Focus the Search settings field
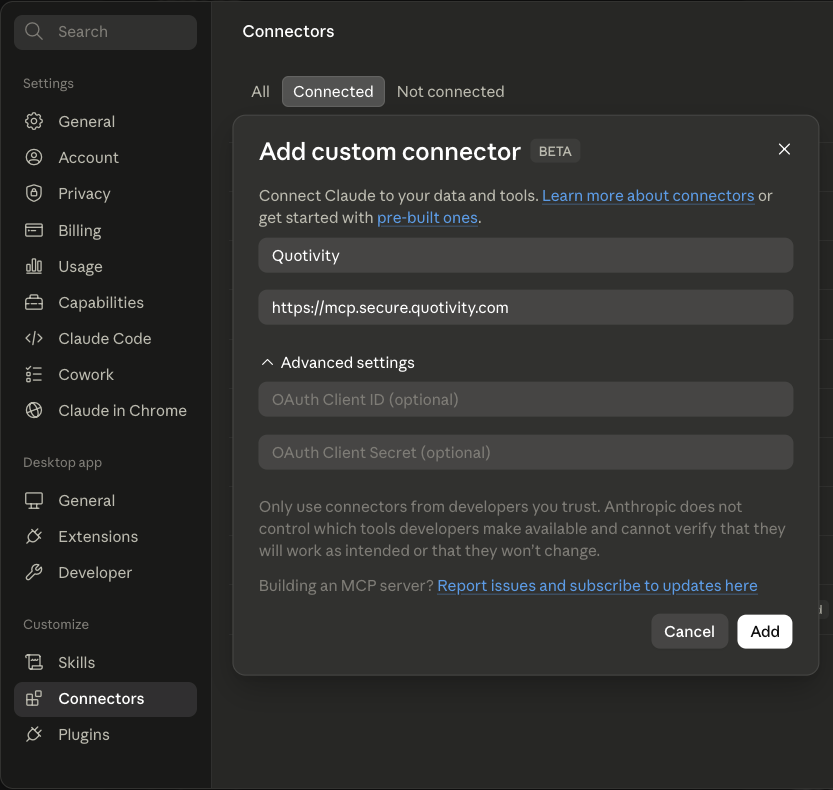Image resolution: width=833 pixels, height=790 pixels. pos(105,32)
